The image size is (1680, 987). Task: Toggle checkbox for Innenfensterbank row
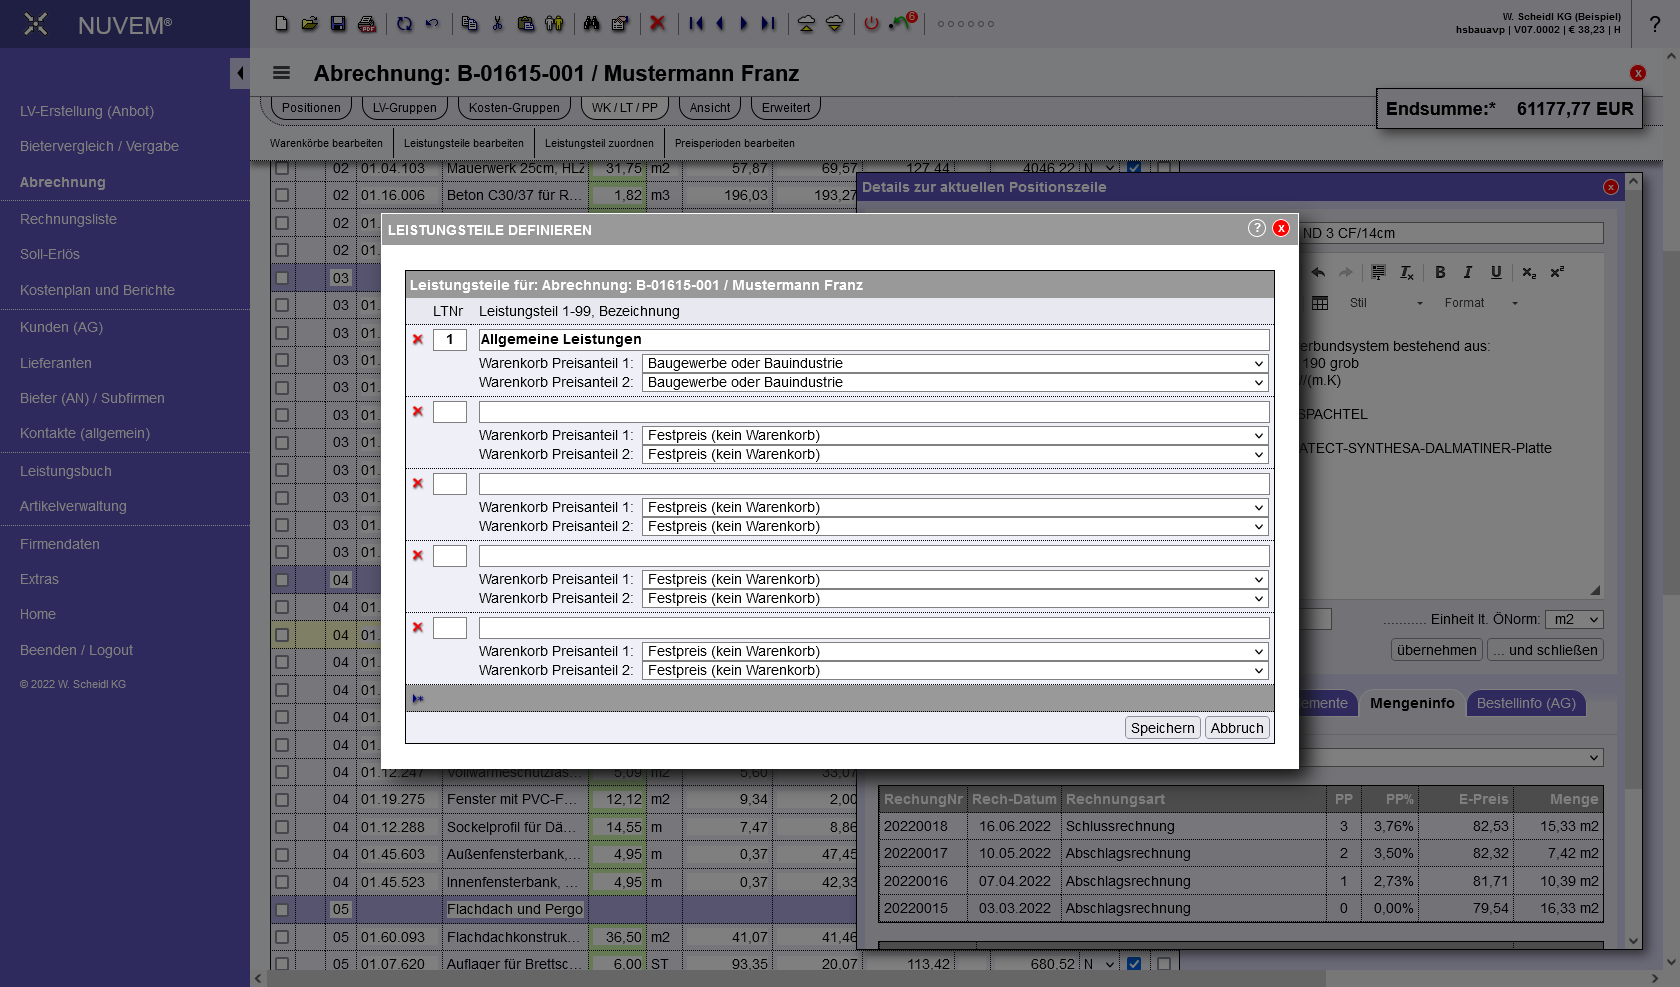point(282,883)
